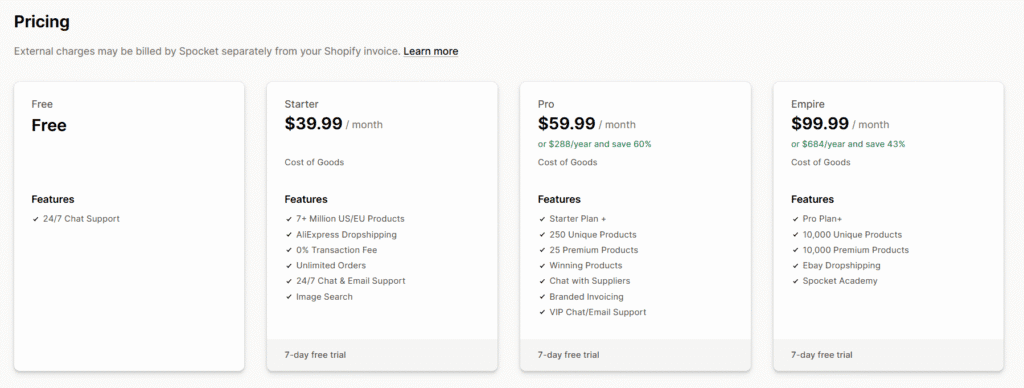1024x388 pixels.
Task: Click the 24/7 Chat Support feature
Action: tap(81, 219)
